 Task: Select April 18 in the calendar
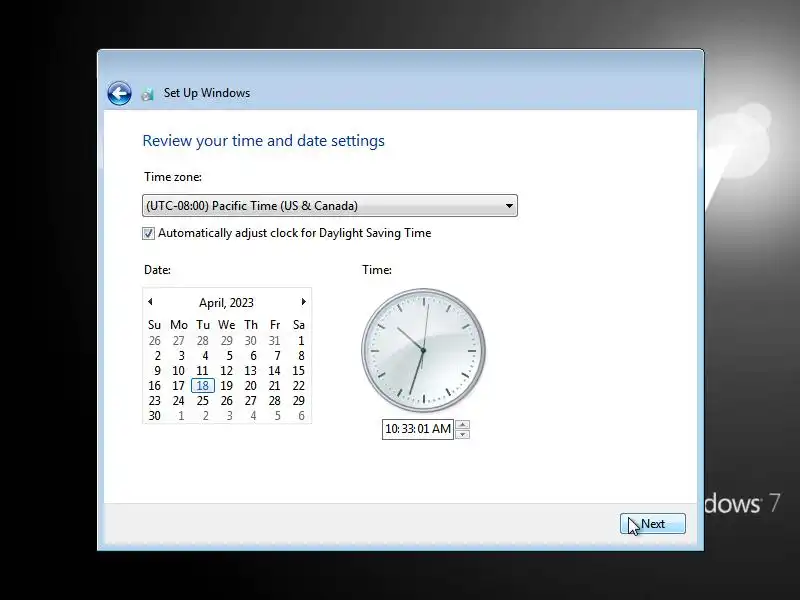pos(203,386)
